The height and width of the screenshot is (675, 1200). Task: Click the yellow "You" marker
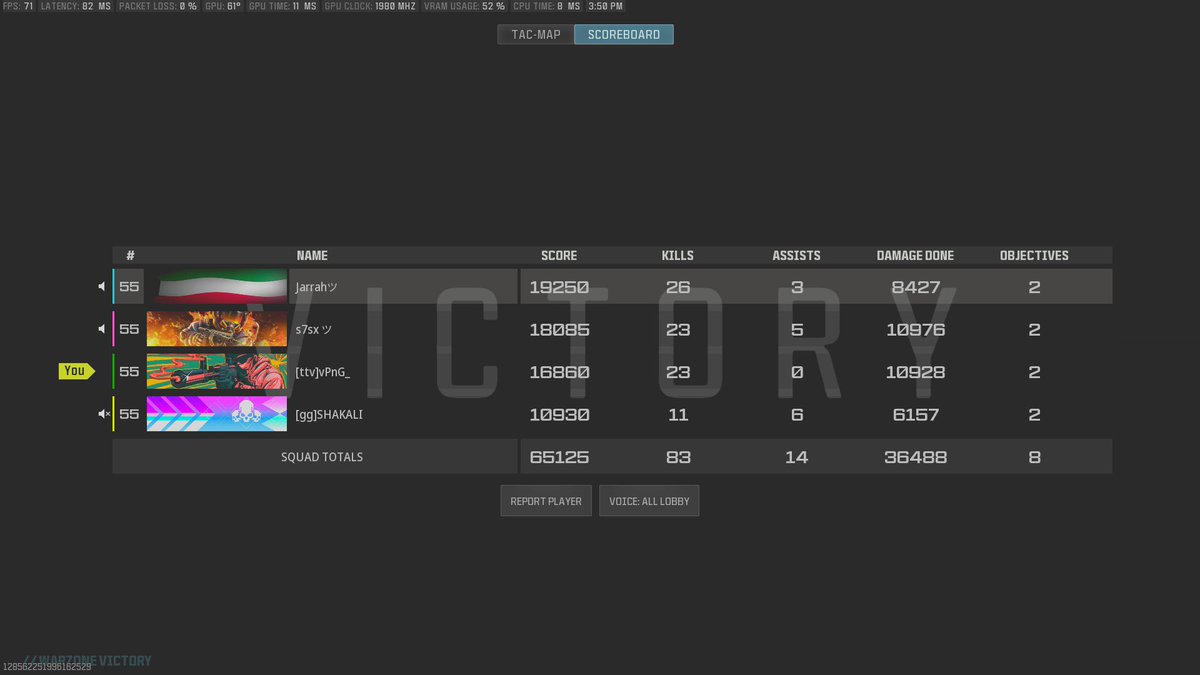pos(77,371)
